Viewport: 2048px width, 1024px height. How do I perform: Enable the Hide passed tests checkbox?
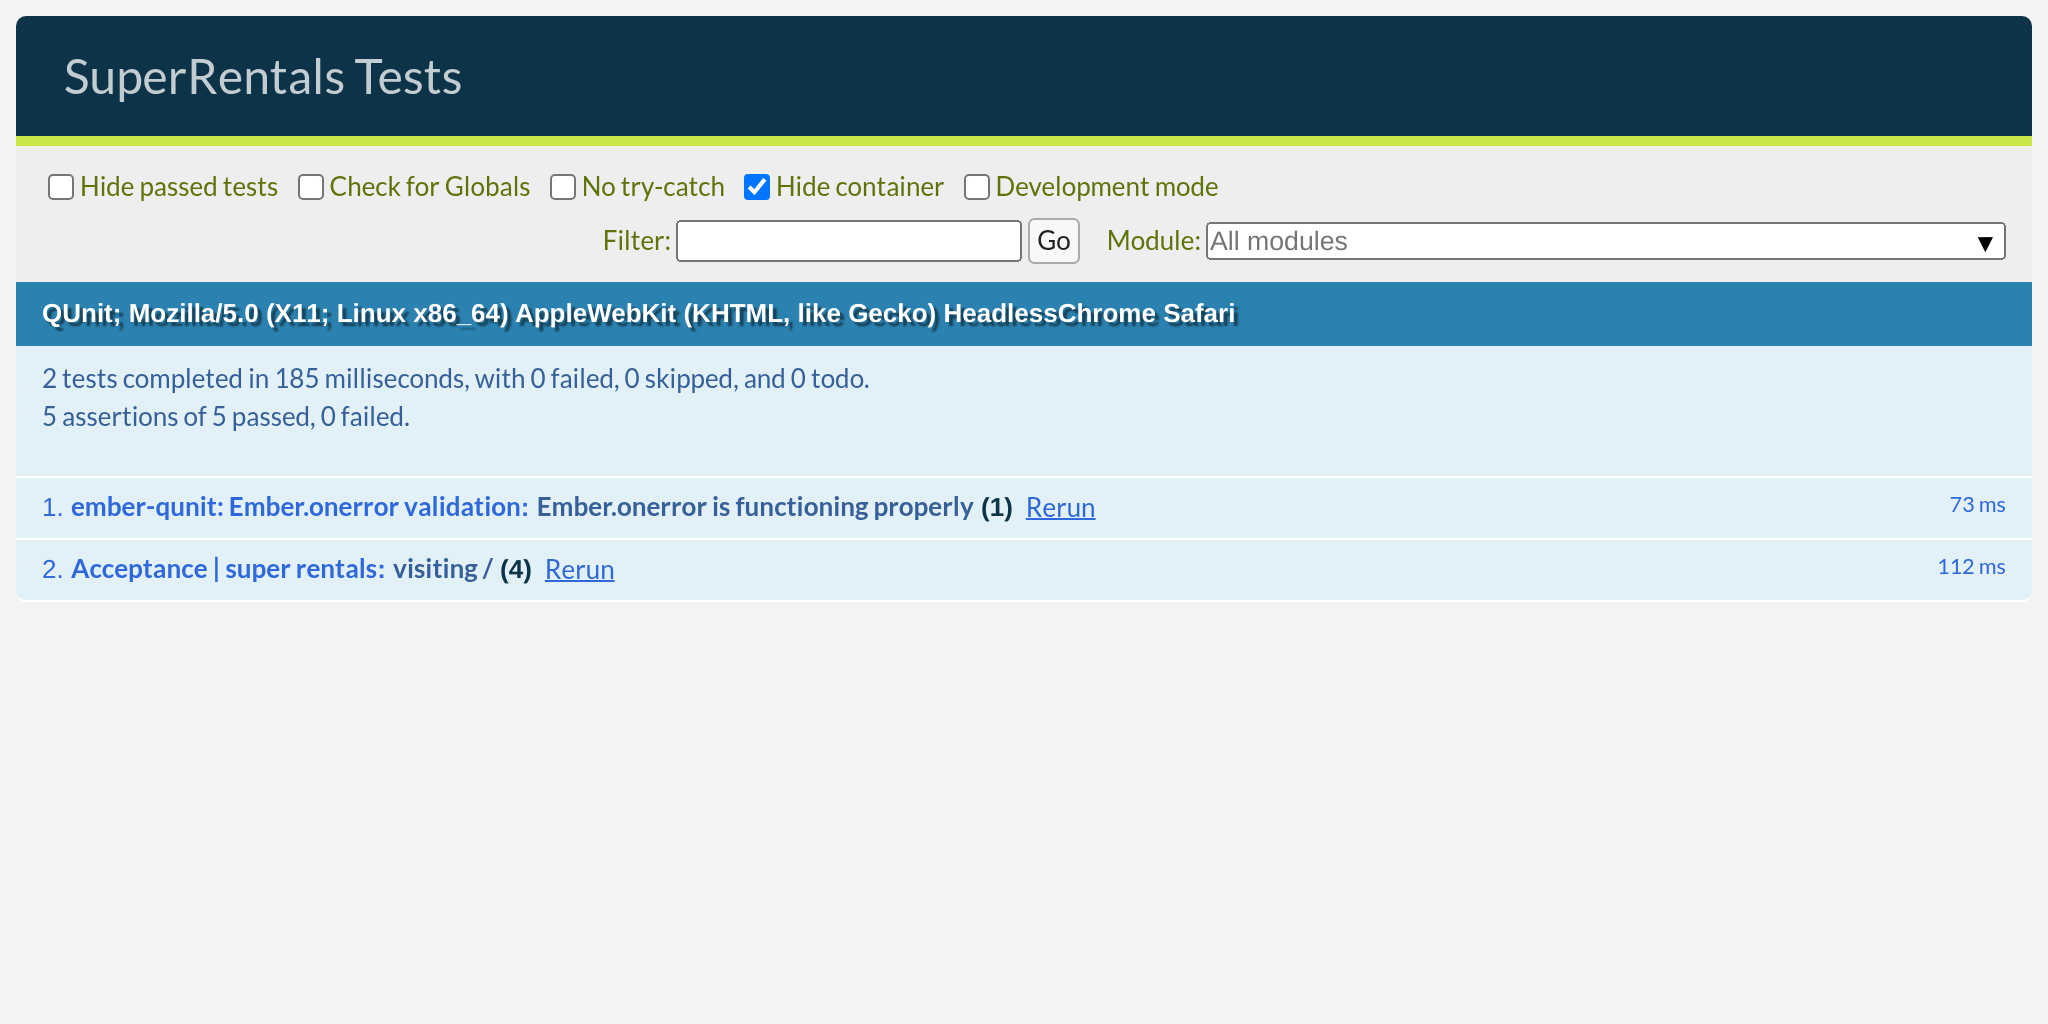tap(61, 187)
